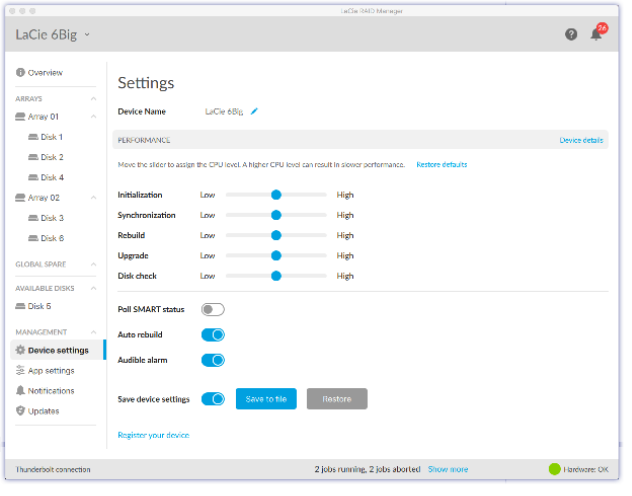Click the Array 01 drive icon
This screenshot has width=632, height=496.
point(20,118)
